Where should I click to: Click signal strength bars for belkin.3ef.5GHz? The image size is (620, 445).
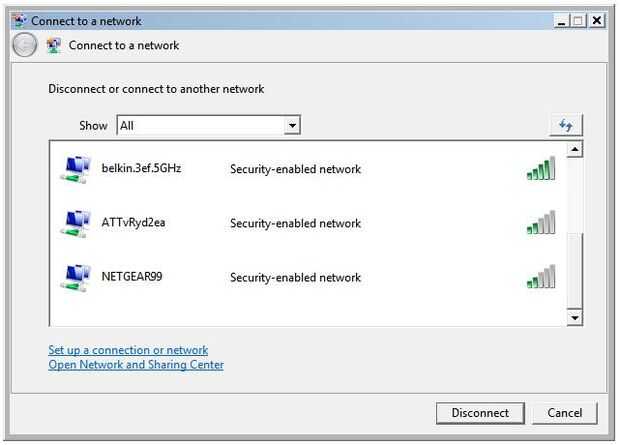click(540, 169)
